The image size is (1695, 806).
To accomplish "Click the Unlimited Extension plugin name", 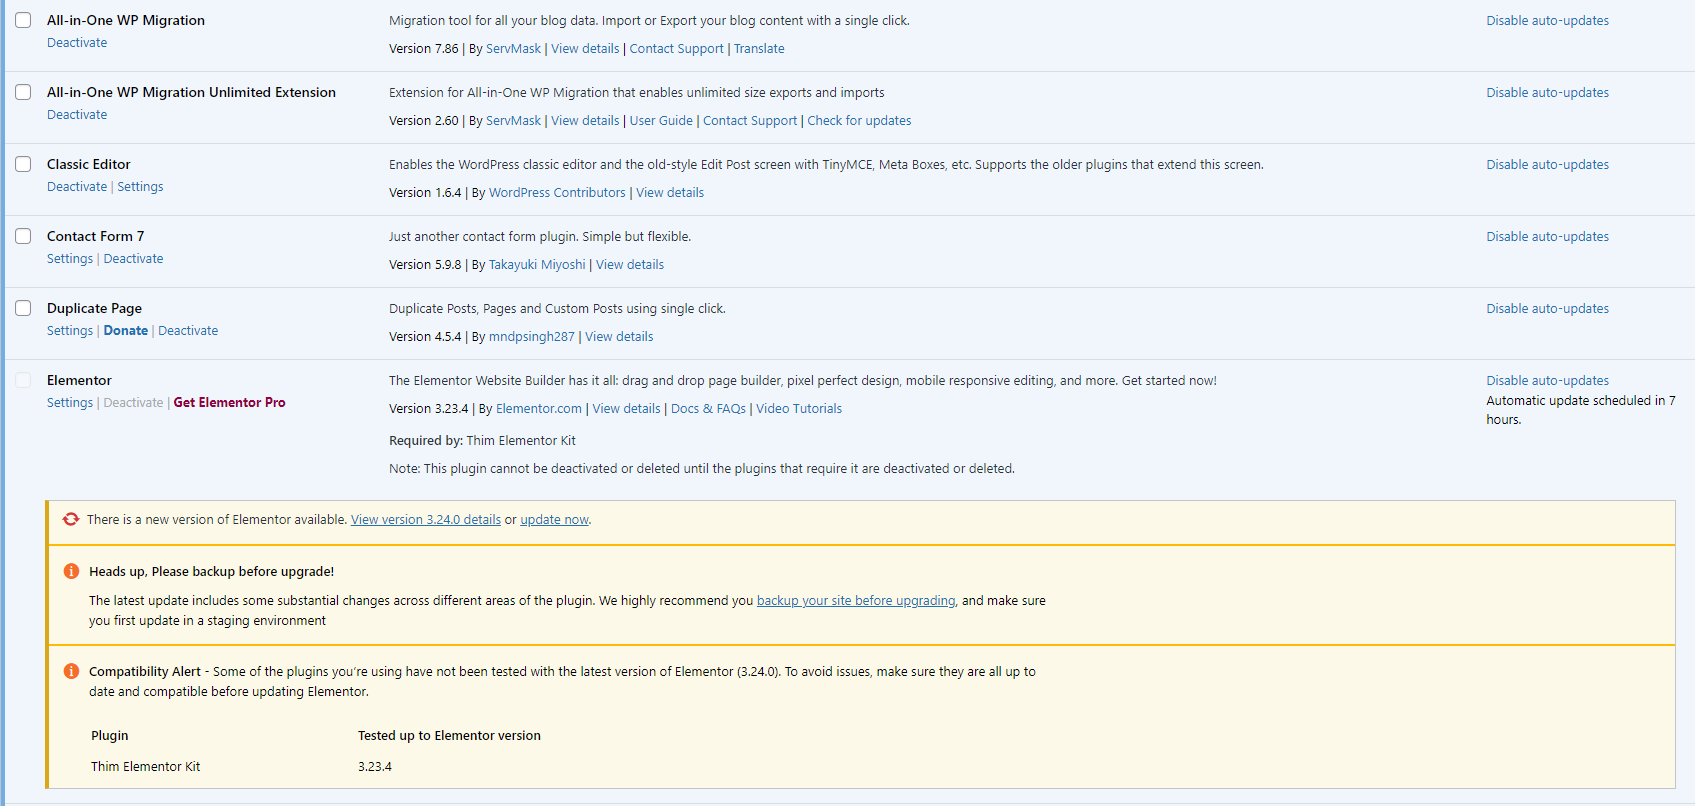I will 191,93.
